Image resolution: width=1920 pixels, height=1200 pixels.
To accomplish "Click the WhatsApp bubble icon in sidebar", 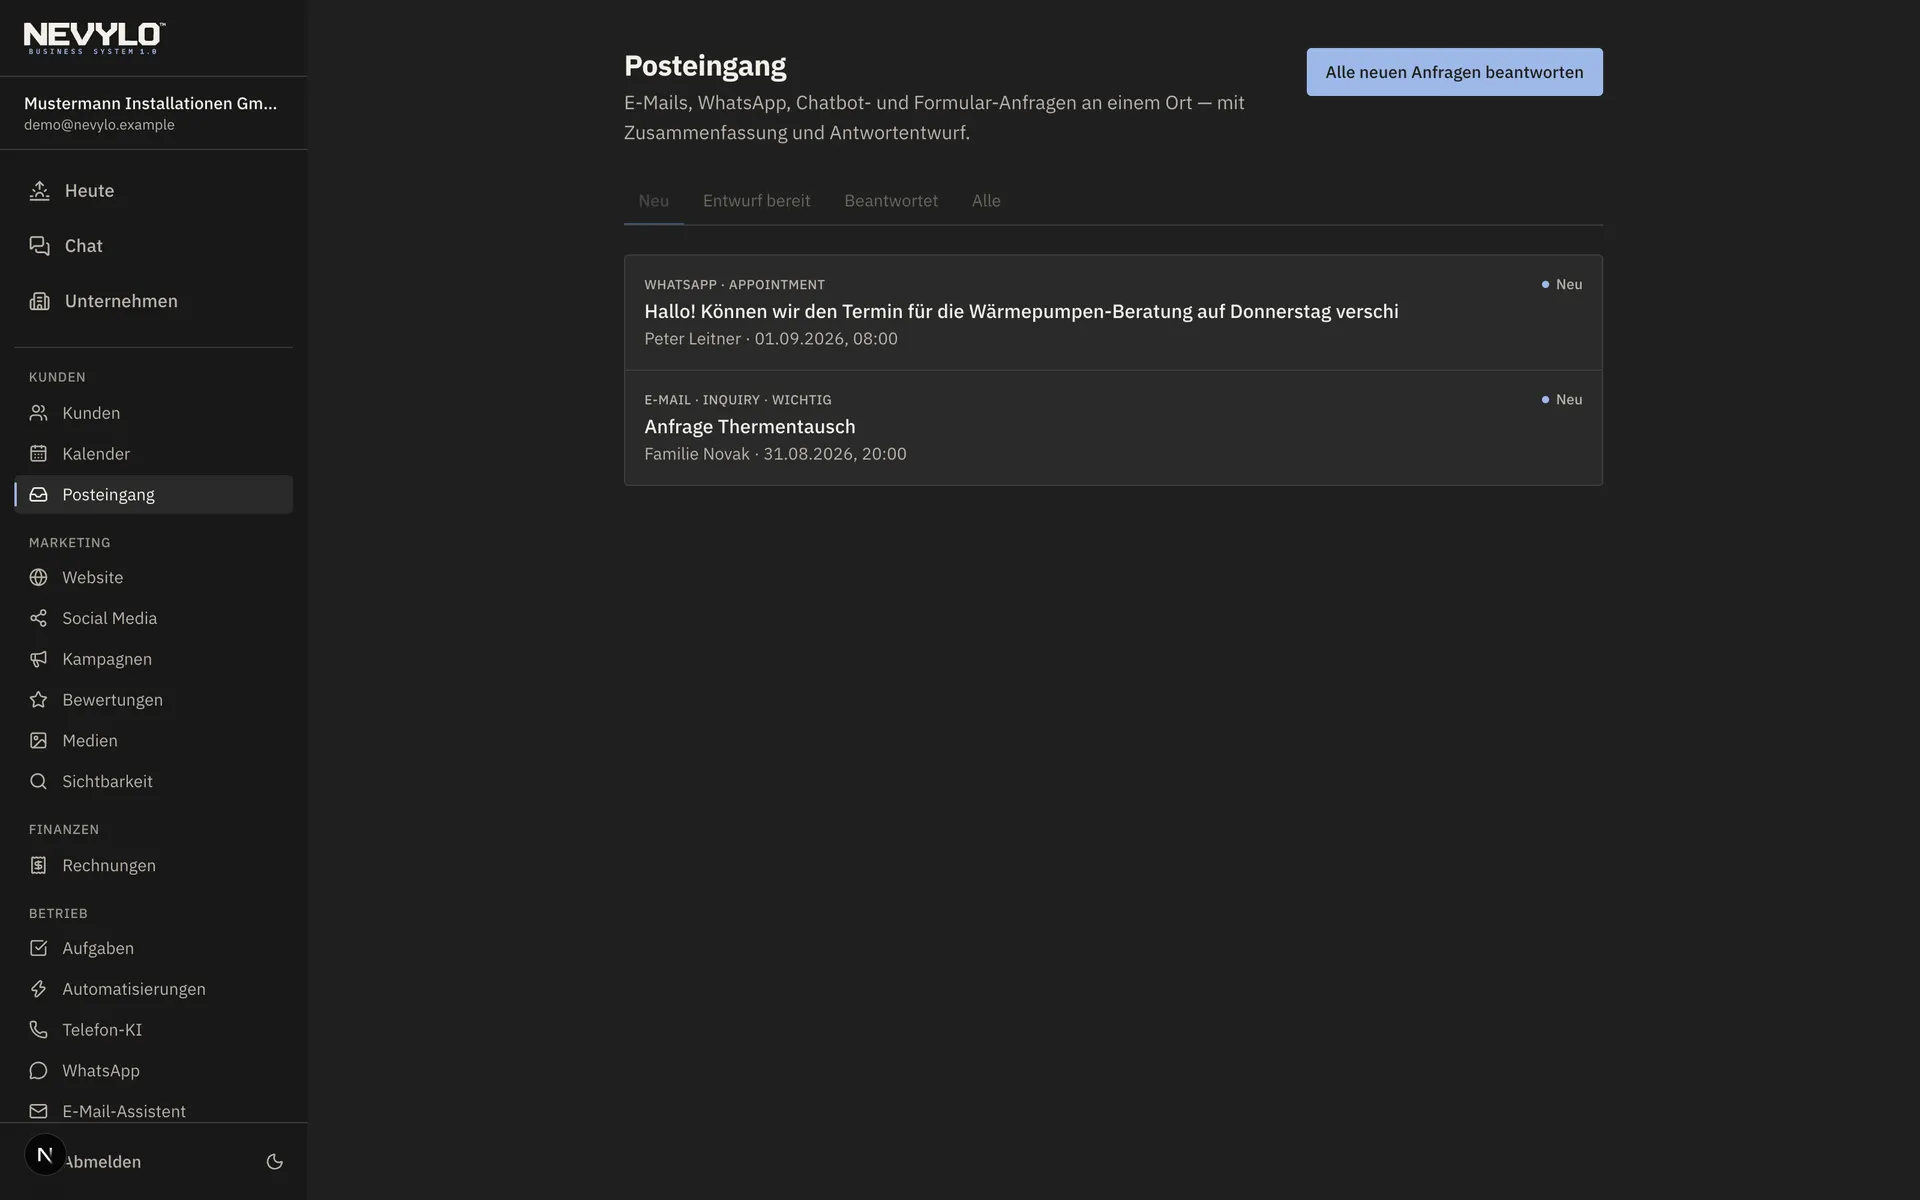I will (x=38, y=1071).
